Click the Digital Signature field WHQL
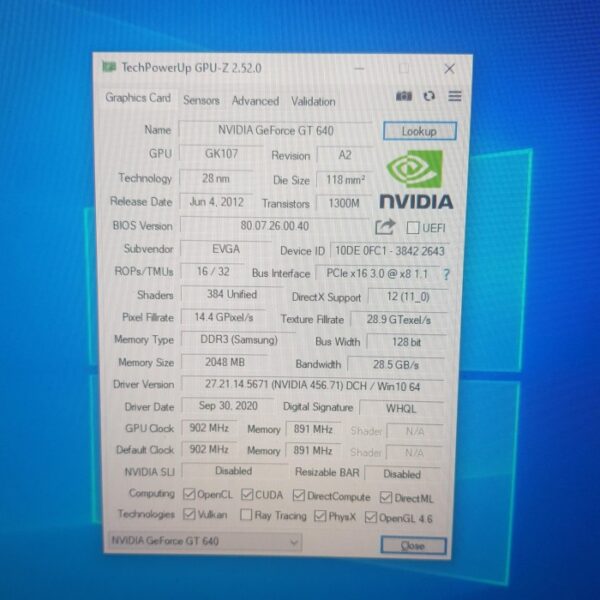 pos(401,409)
